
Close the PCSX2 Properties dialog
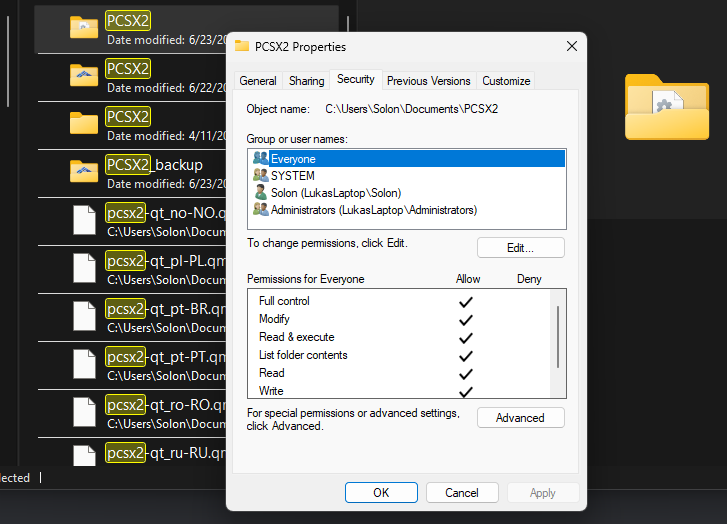tap(572, 46)
